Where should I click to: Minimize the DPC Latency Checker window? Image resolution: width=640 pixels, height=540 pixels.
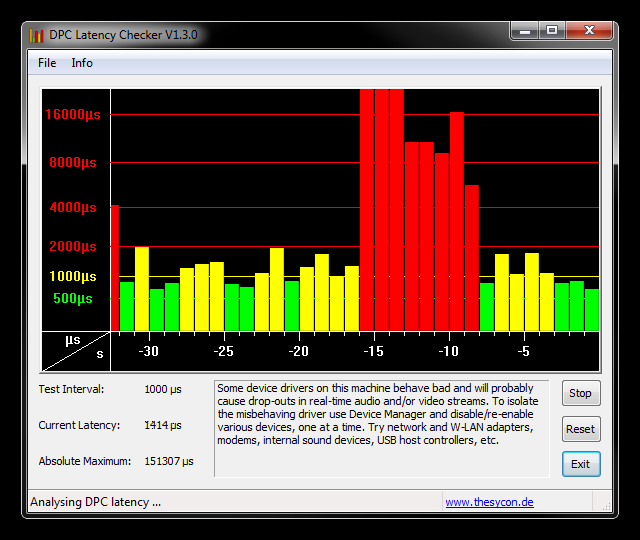(x=525, y=31)
